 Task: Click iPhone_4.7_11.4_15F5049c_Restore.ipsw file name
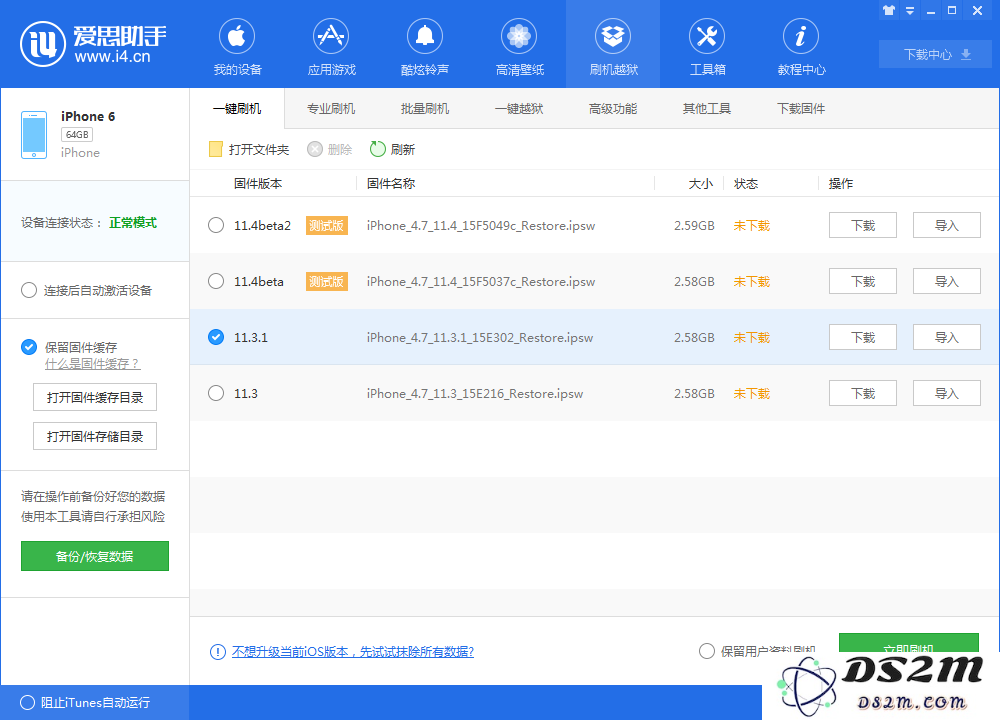pyautogui.click(x=481, y=225)
